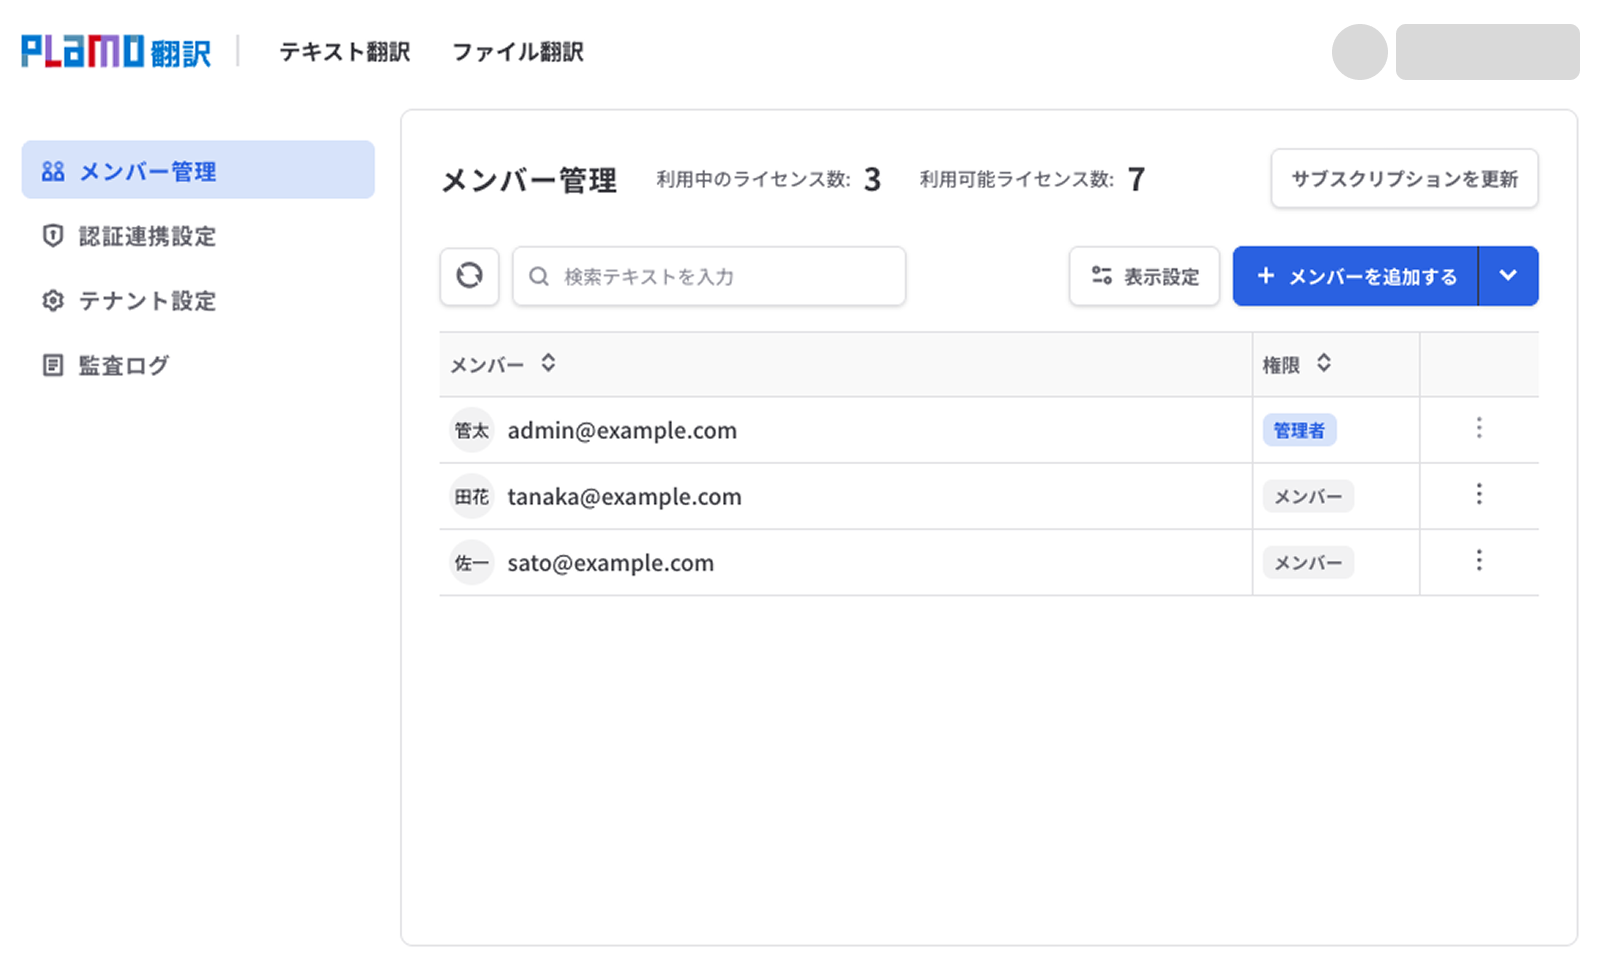
Task: Click the 表示設定 filter icon
Action: tap(1101, 276)
